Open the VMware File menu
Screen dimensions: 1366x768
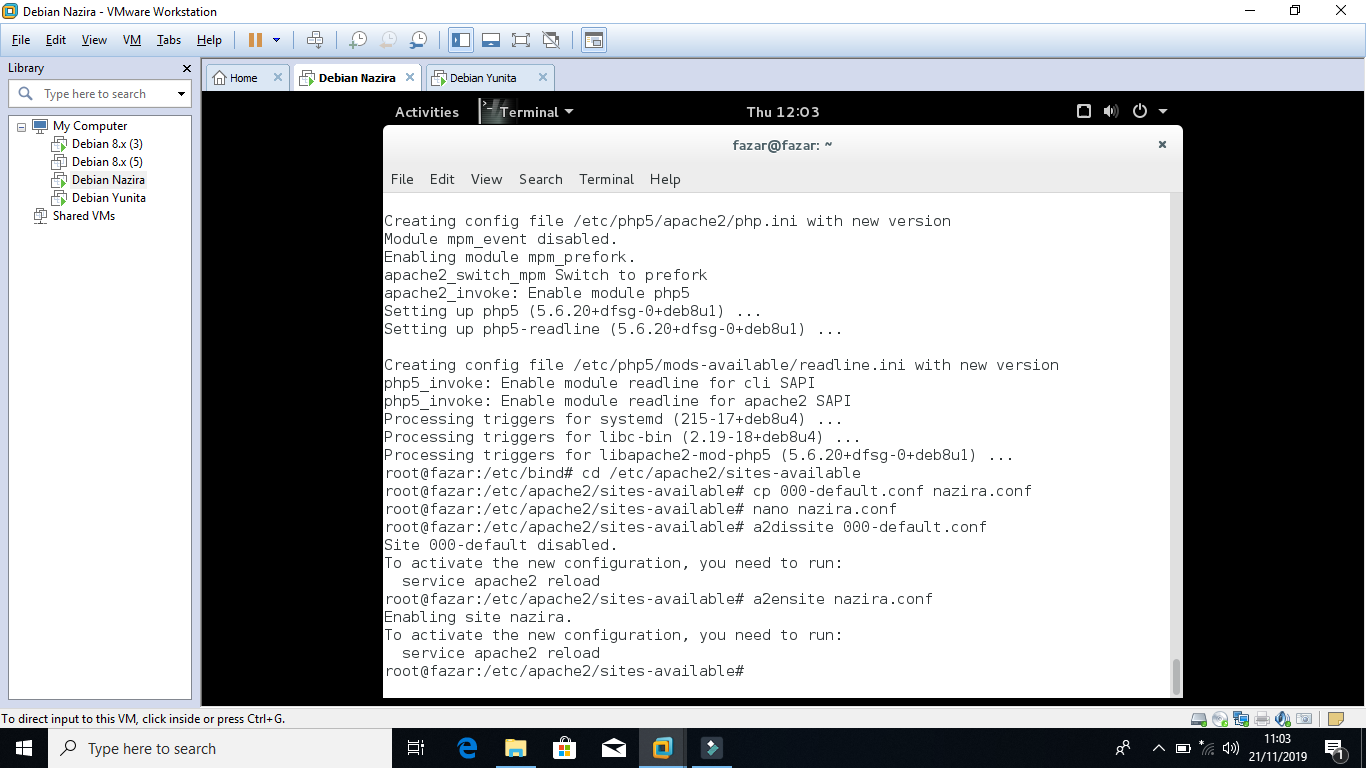21,40
